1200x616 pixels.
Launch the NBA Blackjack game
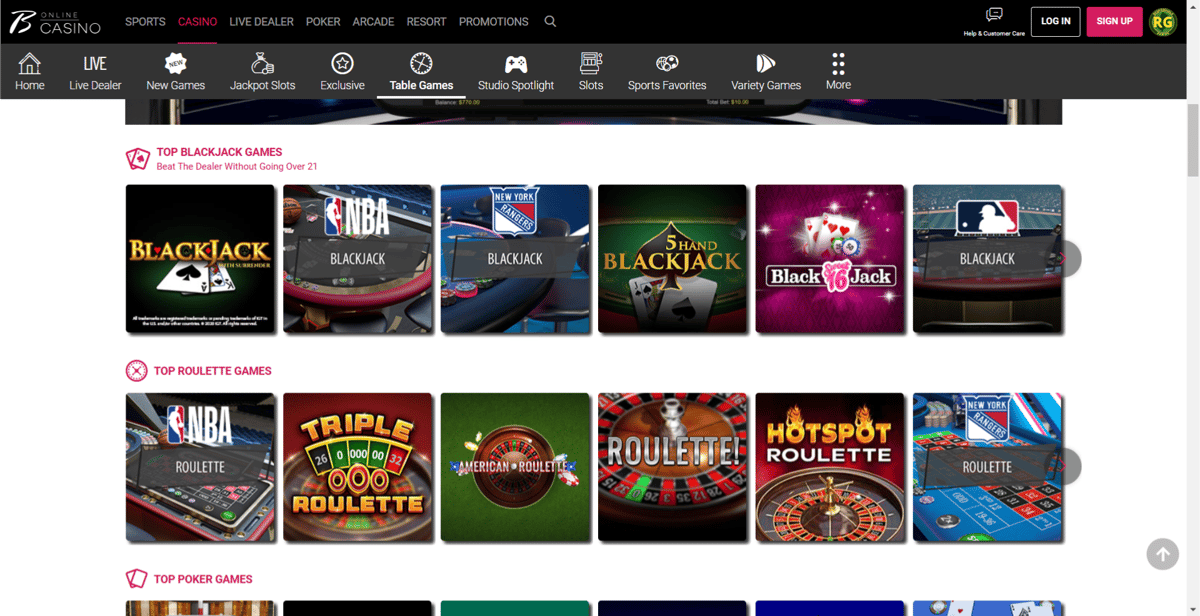pyautogui.click(x=357, y=259)
